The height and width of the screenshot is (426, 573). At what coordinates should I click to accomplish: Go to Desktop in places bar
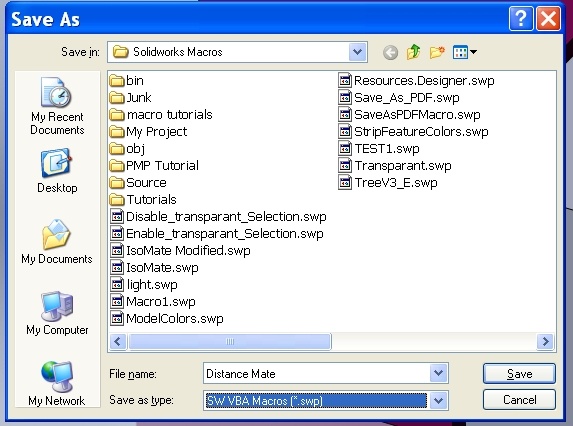57,171
